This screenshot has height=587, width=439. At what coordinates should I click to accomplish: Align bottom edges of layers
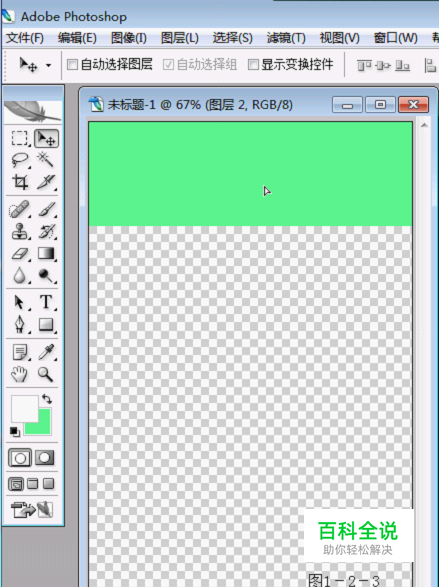(x=402, y=66)
